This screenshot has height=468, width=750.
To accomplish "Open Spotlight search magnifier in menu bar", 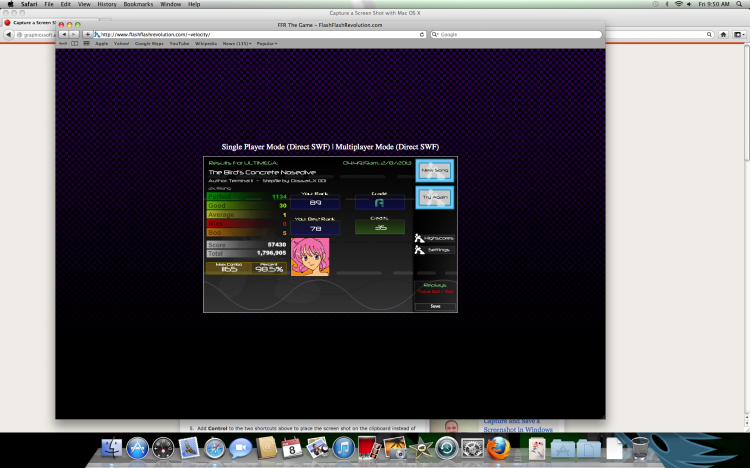I will 739,4.
